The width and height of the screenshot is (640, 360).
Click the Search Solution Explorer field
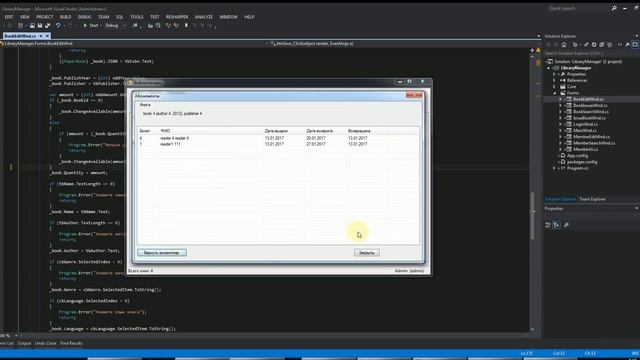(591, 53)
